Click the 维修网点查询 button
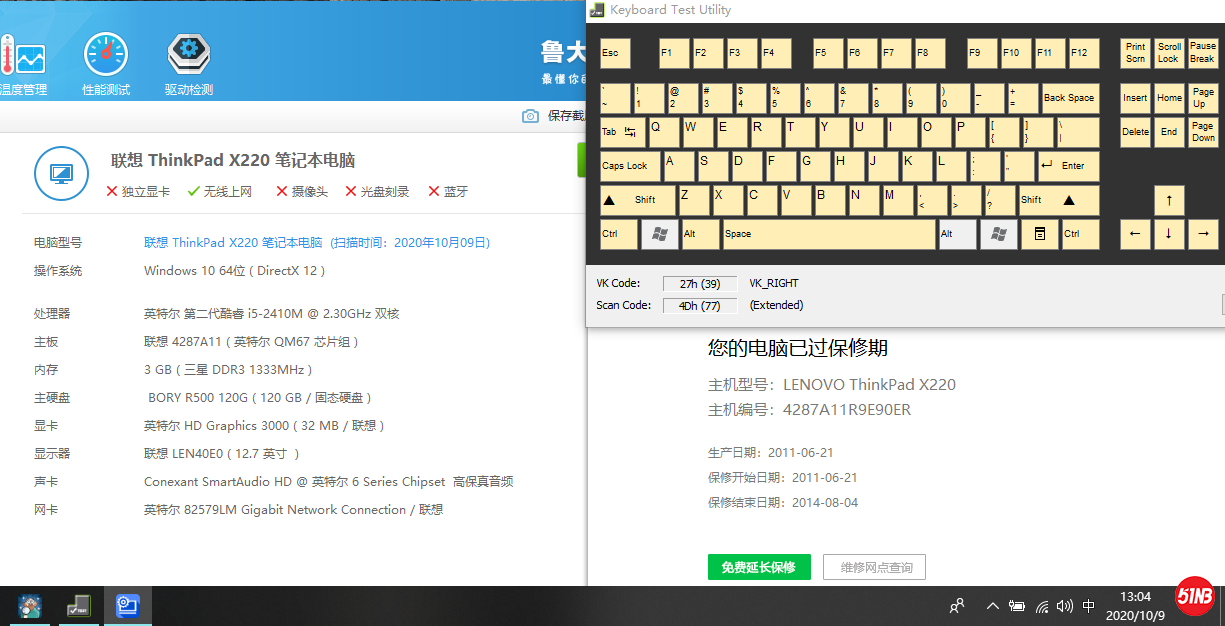The width and height of the screenshot is (1225, 626). [x=875, y=567]
